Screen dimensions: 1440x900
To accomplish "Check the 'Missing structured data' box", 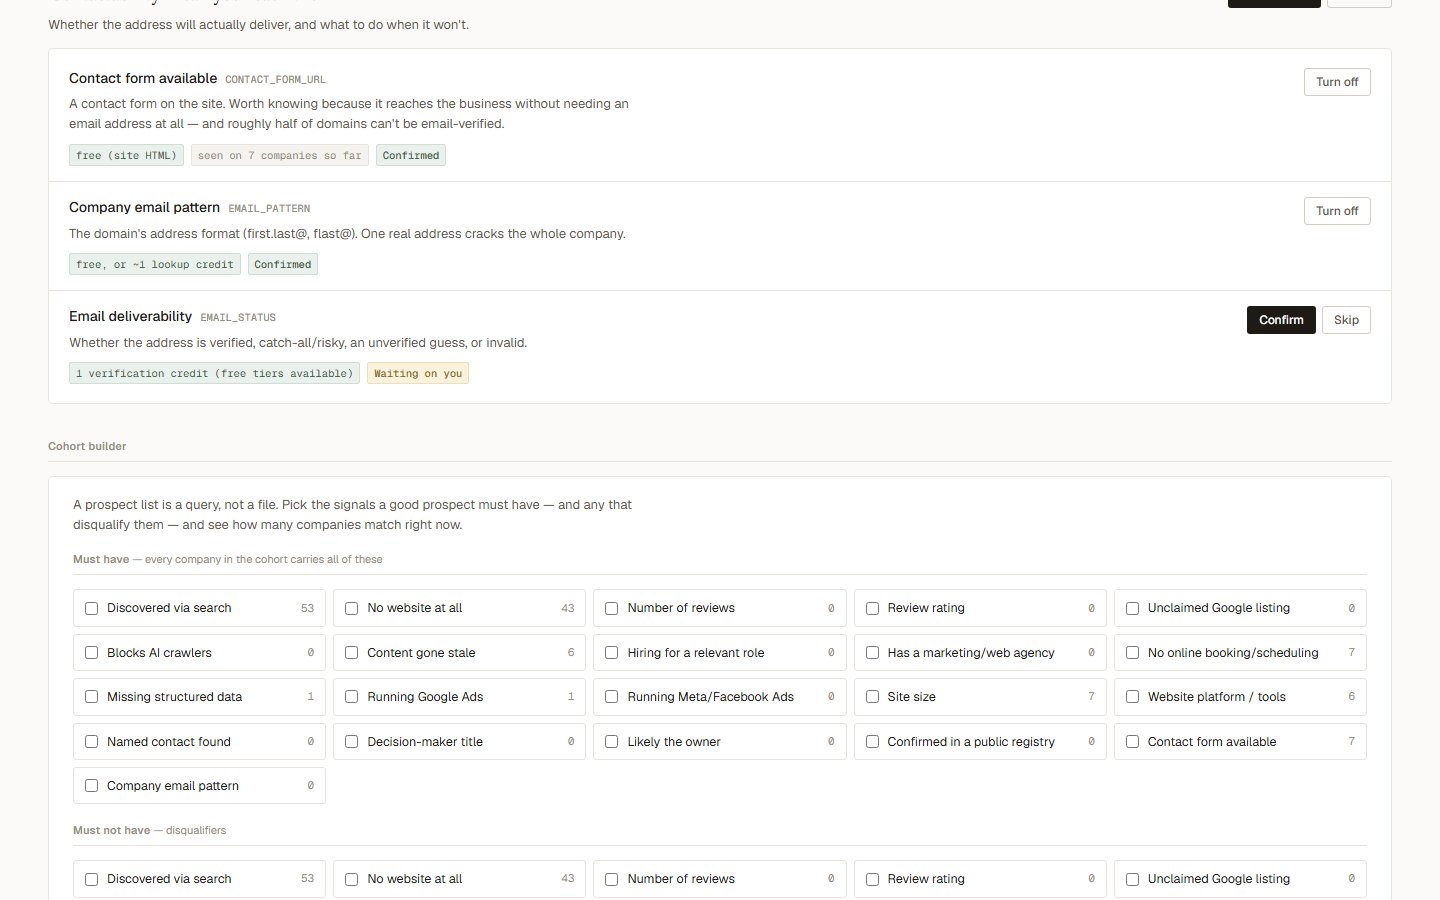I will coord(92,697).
